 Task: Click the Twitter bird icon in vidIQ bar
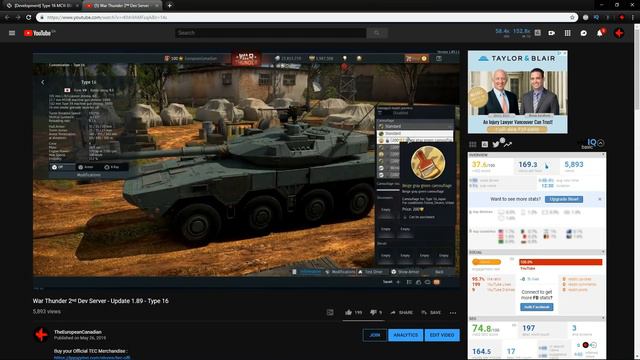pyautogui.click(x=496, y=144)
